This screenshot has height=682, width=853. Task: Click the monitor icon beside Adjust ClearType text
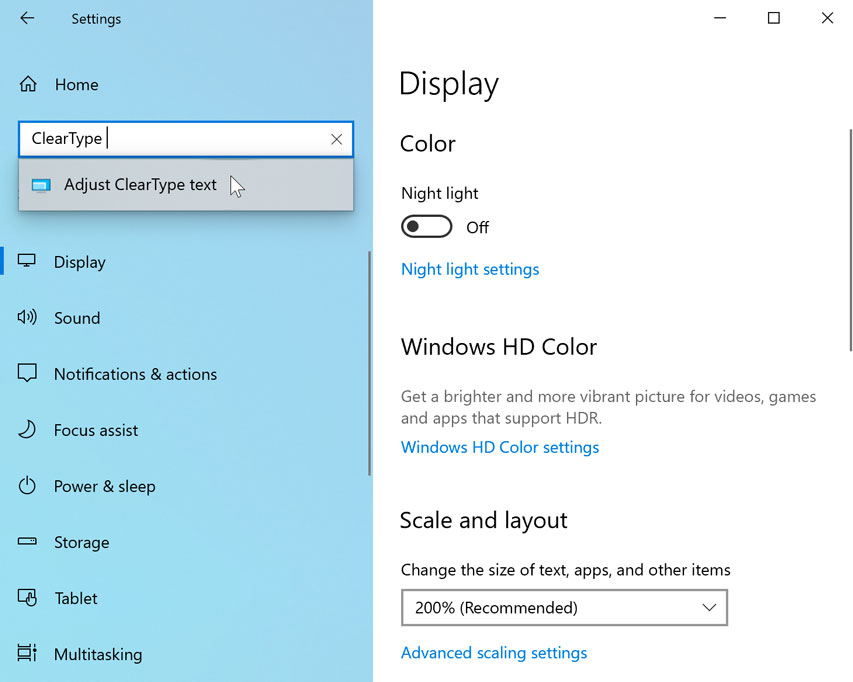[39, 184]
